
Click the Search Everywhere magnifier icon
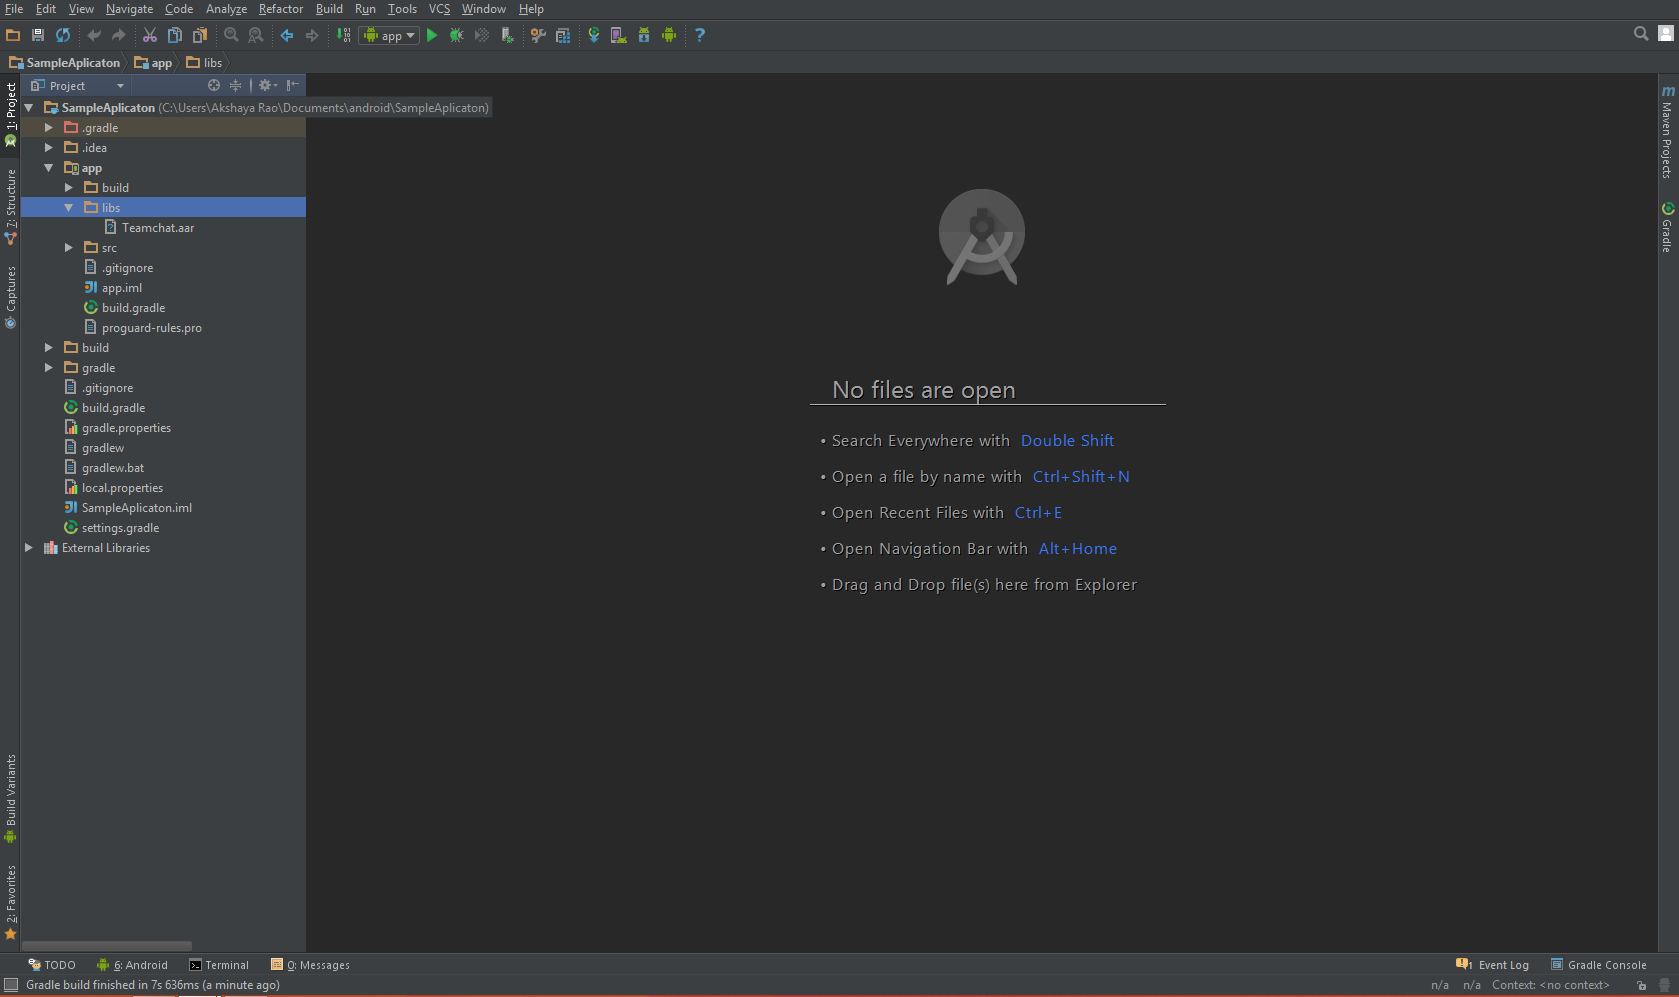click(1641, 34)
